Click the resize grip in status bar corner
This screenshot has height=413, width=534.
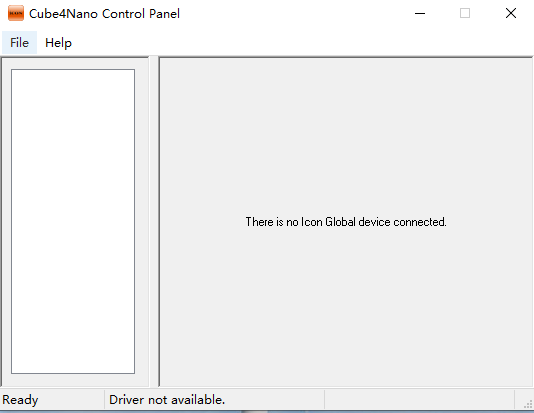click(x=528, y=404)
